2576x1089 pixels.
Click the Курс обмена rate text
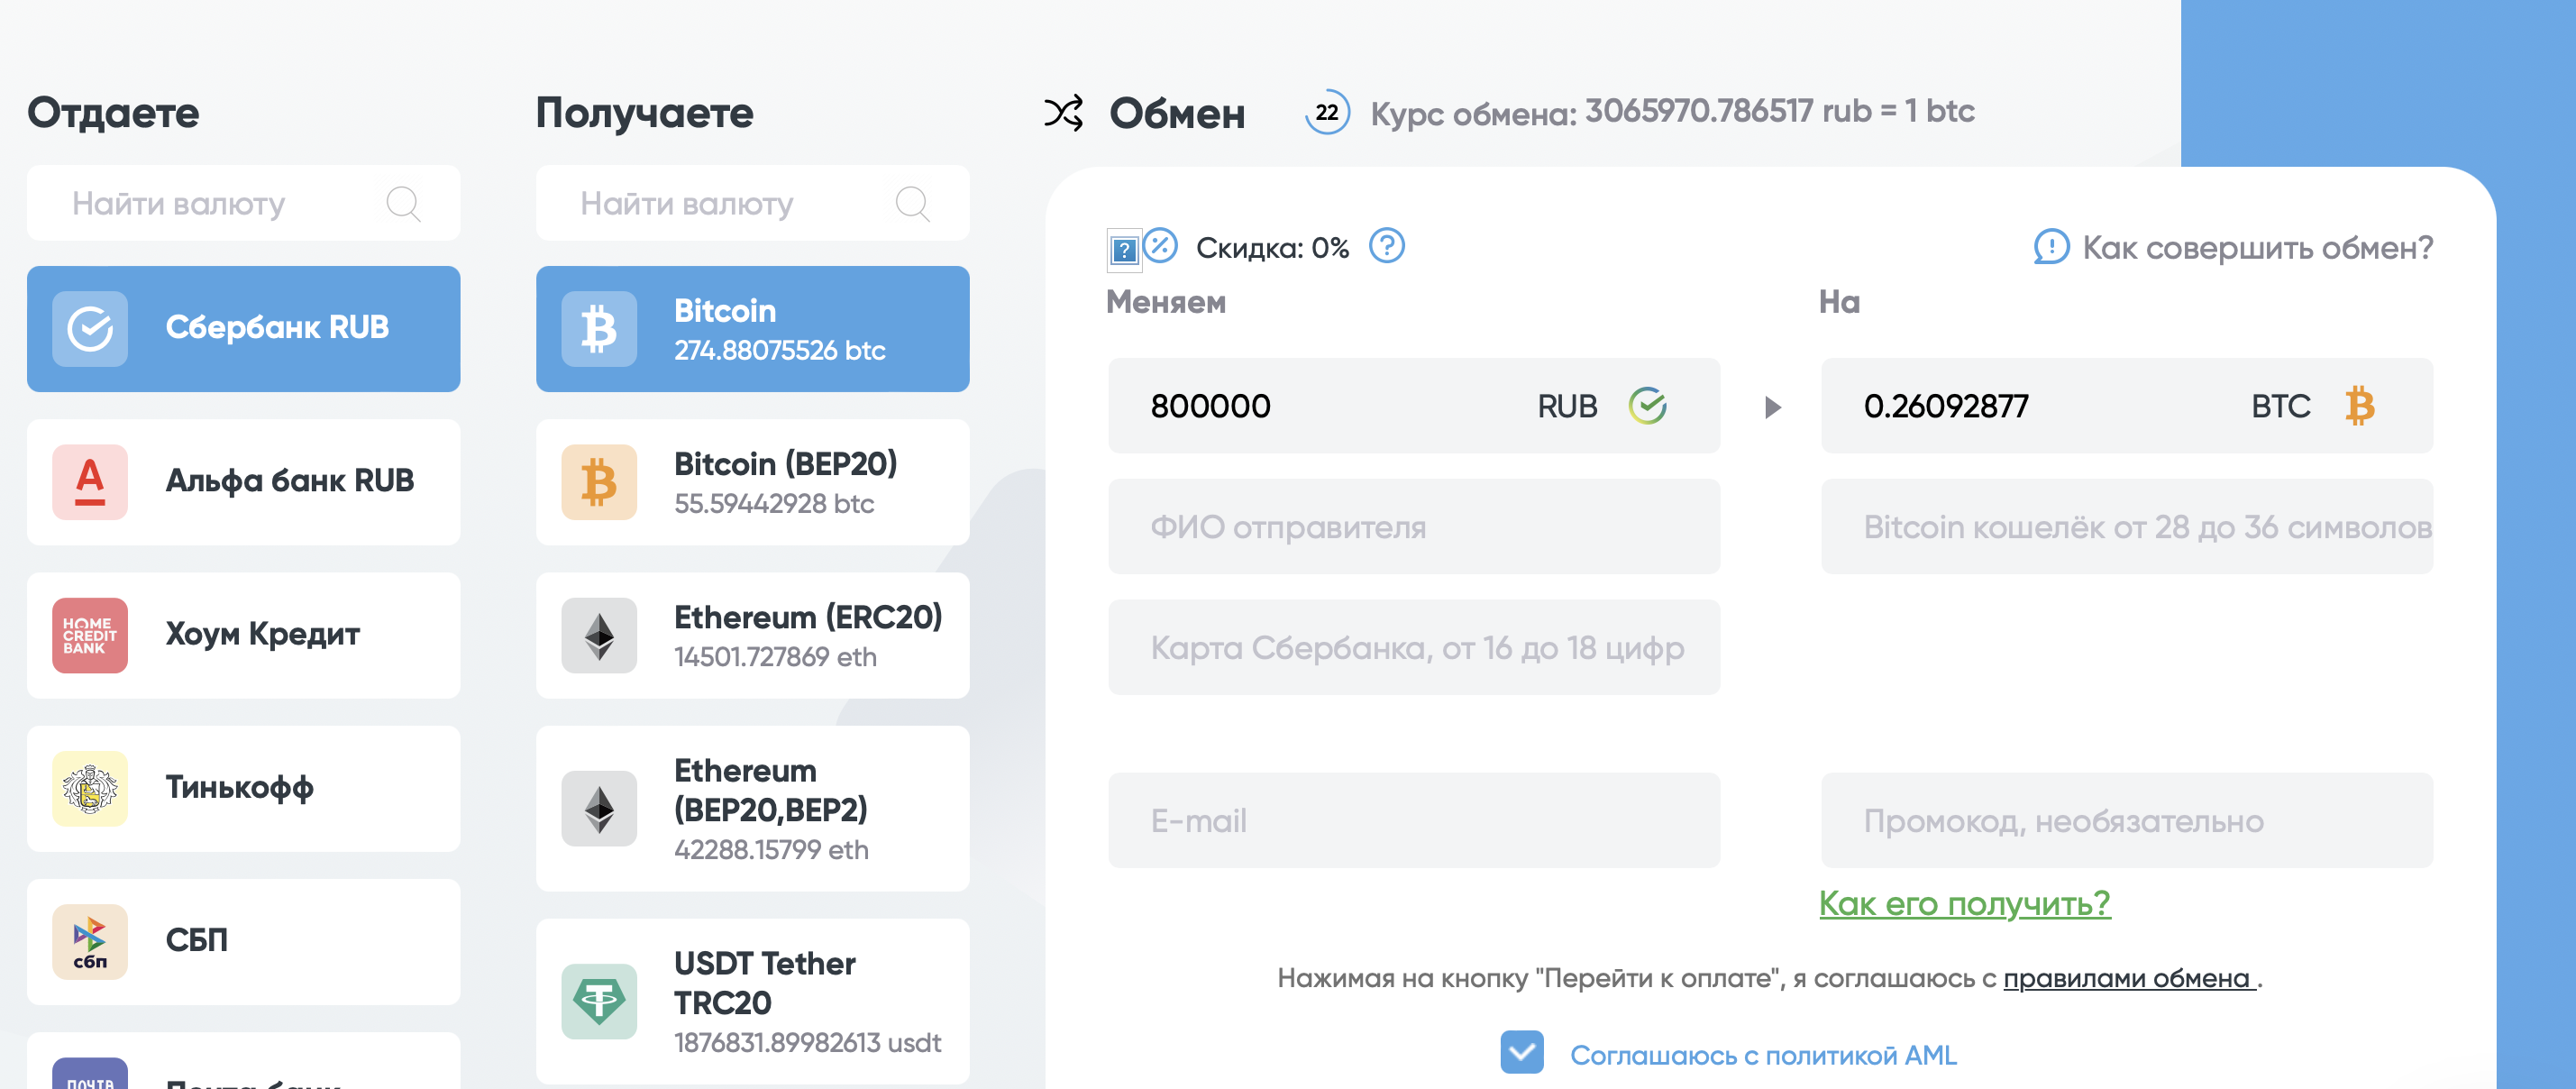coord(1672,112)
